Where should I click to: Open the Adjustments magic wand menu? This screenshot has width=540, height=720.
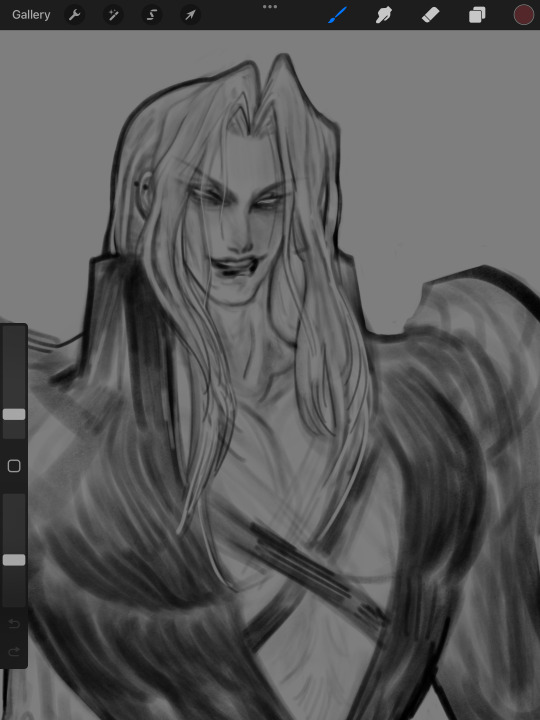tap(113, 15)
